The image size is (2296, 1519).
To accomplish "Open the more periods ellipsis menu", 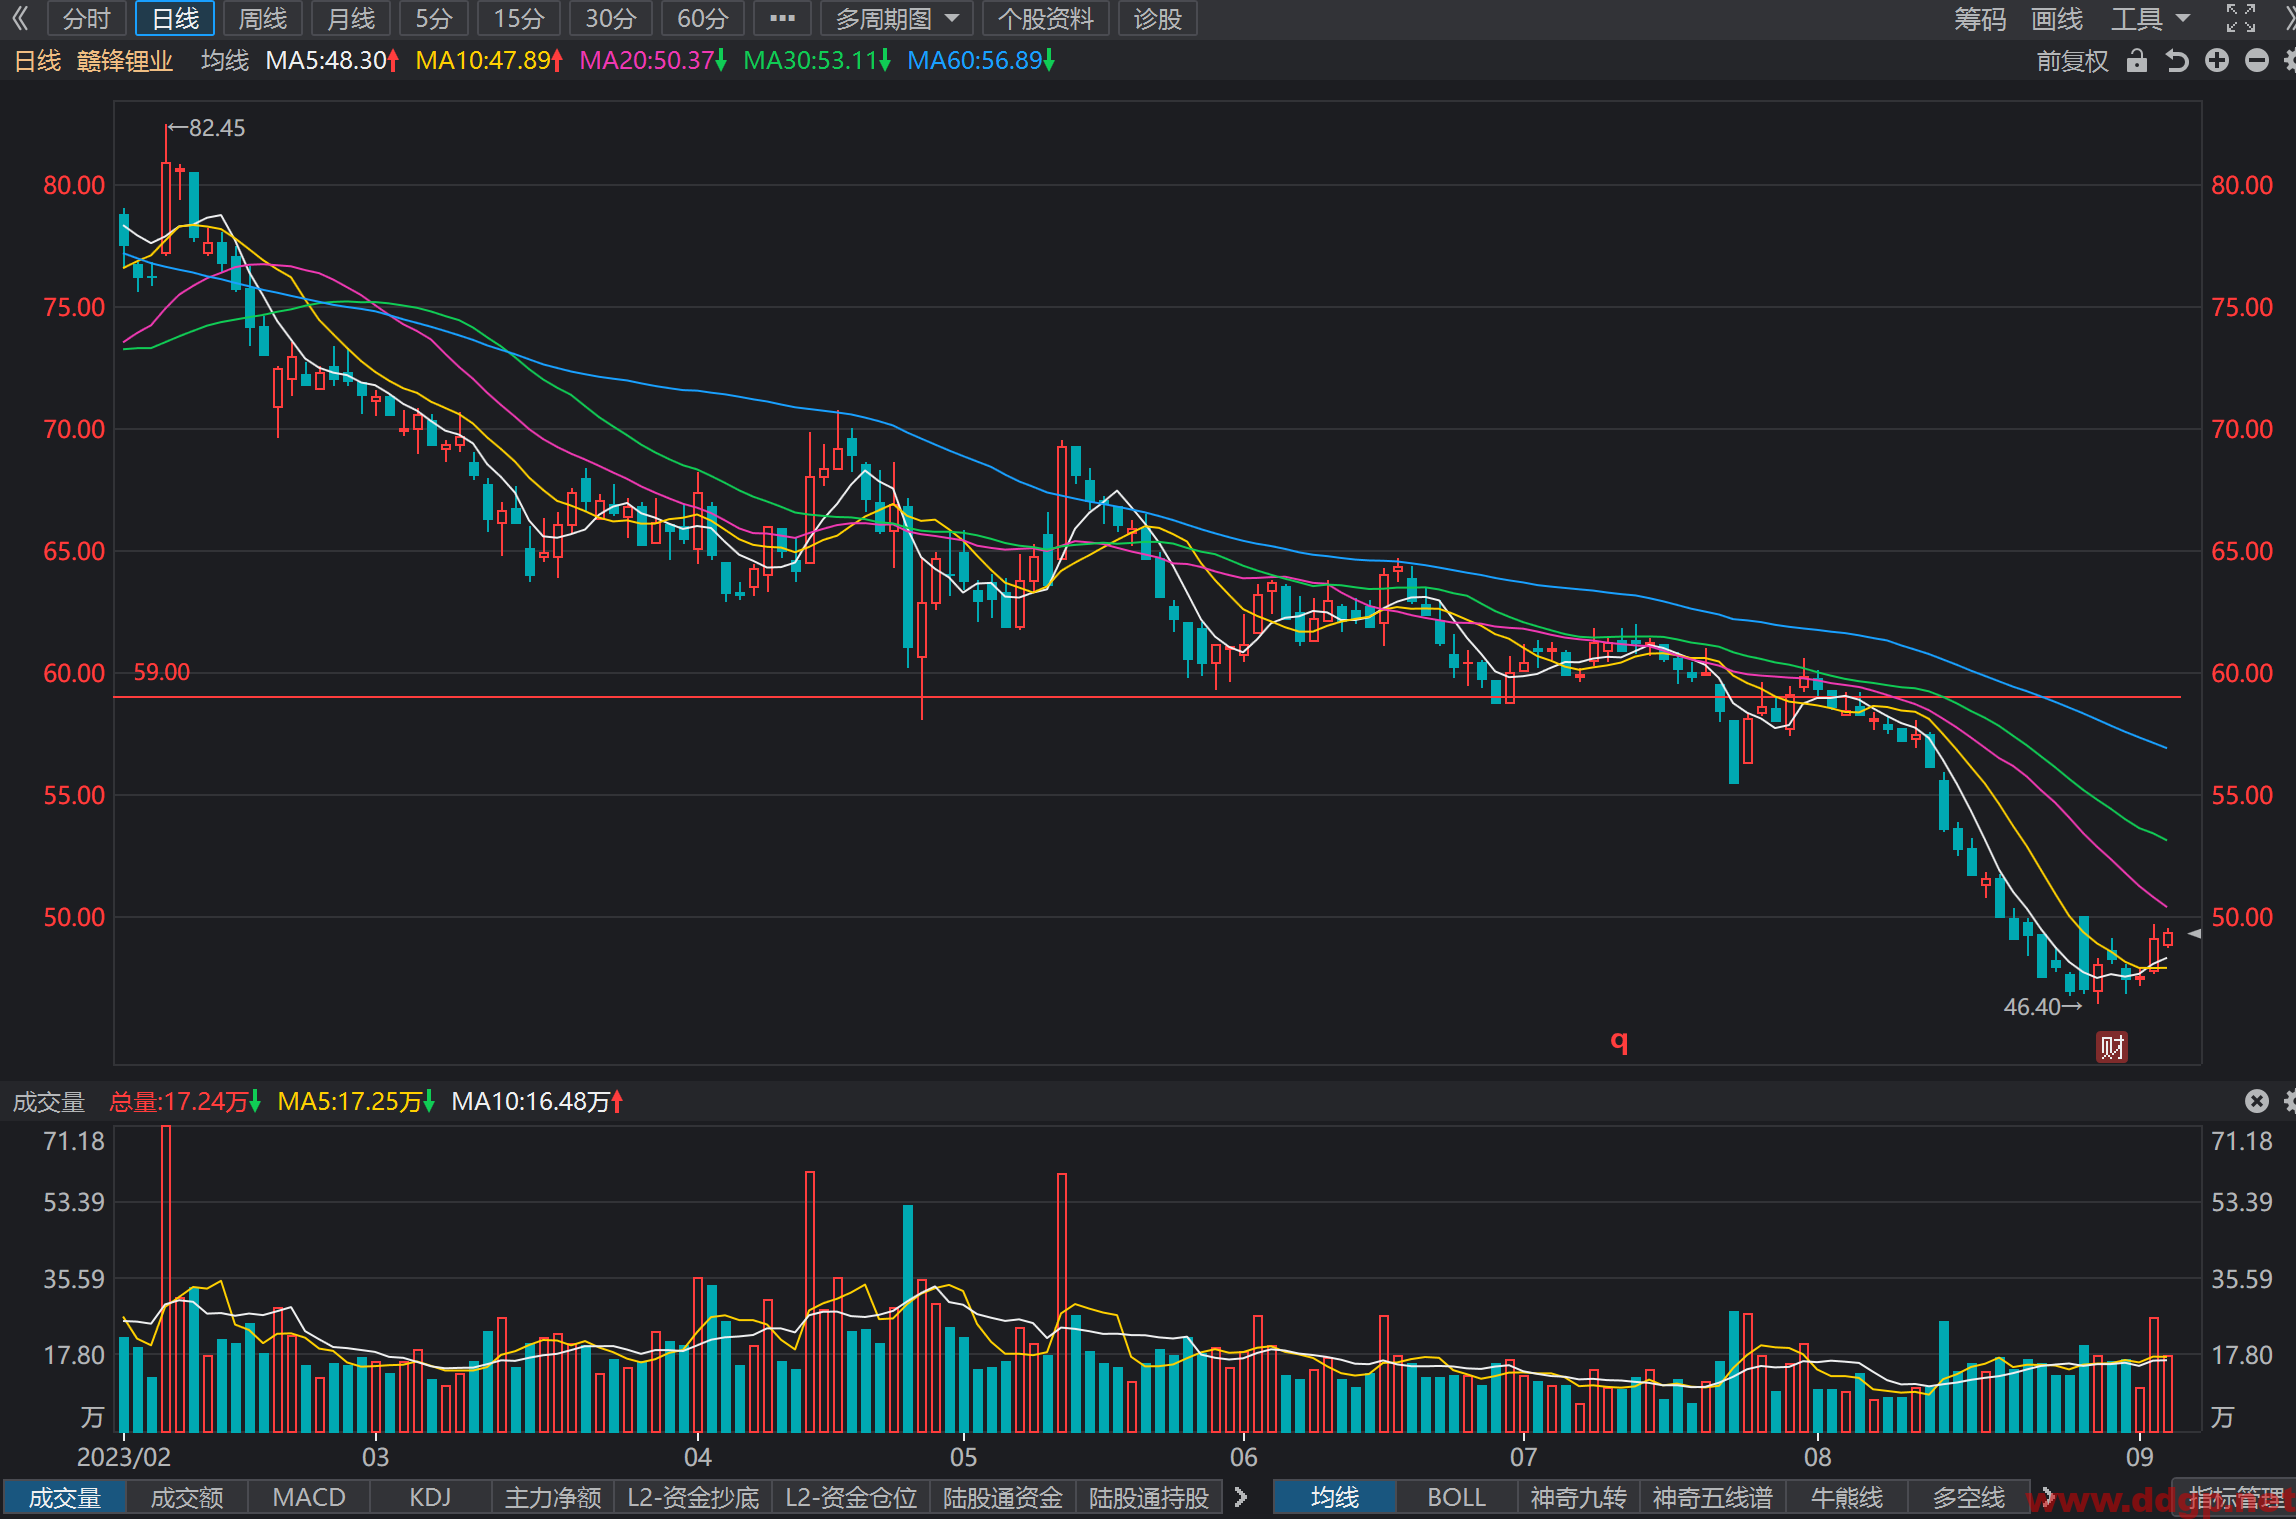I will pyautogui.click(x=782, y=18).
